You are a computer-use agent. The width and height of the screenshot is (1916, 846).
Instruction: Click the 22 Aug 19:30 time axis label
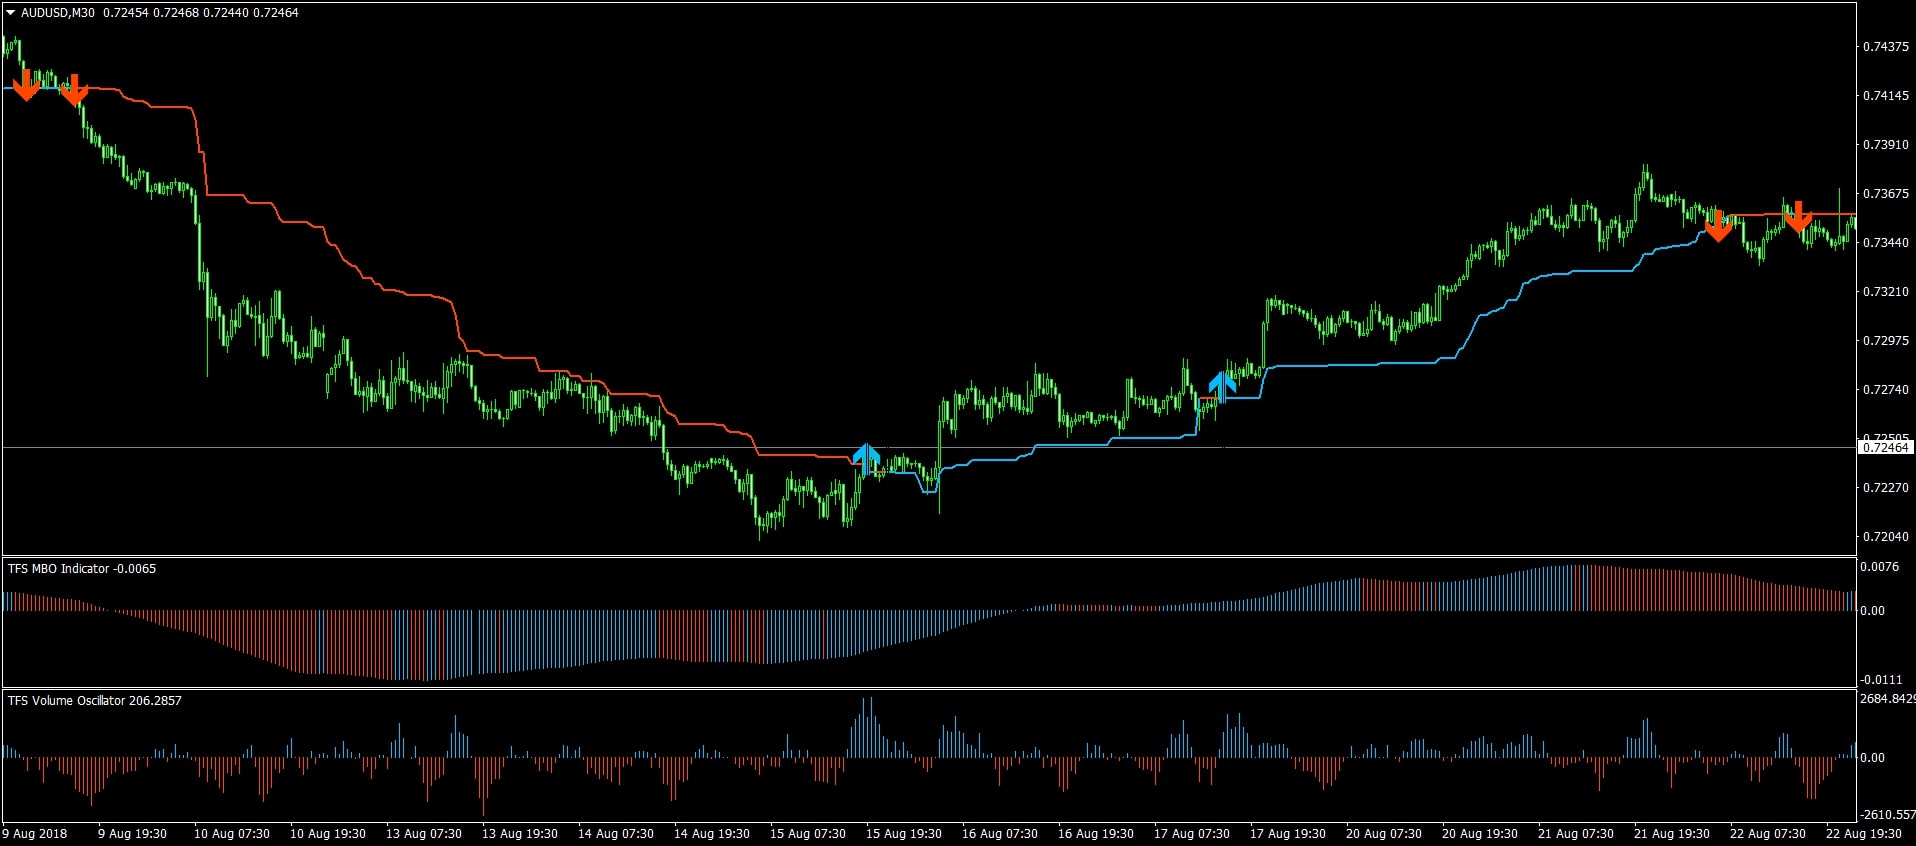pos(1863,834)
